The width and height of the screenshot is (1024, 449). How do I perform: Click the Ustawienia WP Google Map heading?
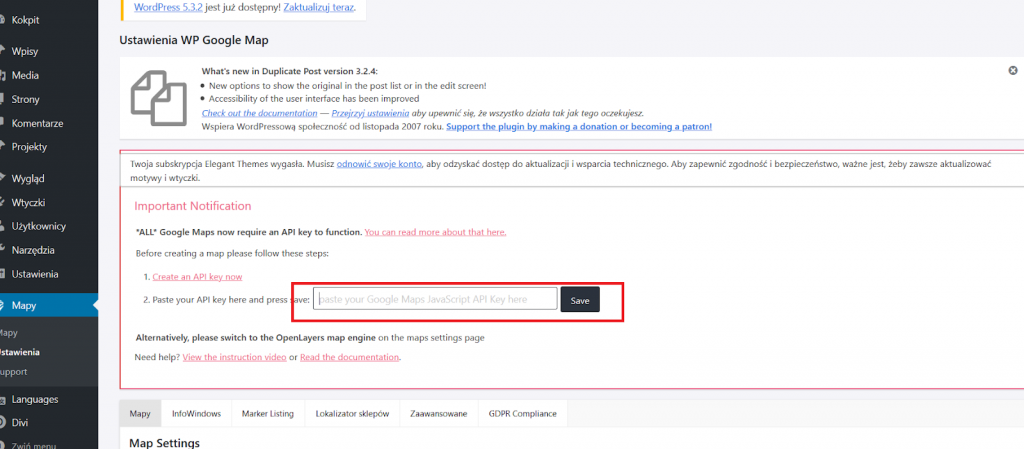click(194, 40)
